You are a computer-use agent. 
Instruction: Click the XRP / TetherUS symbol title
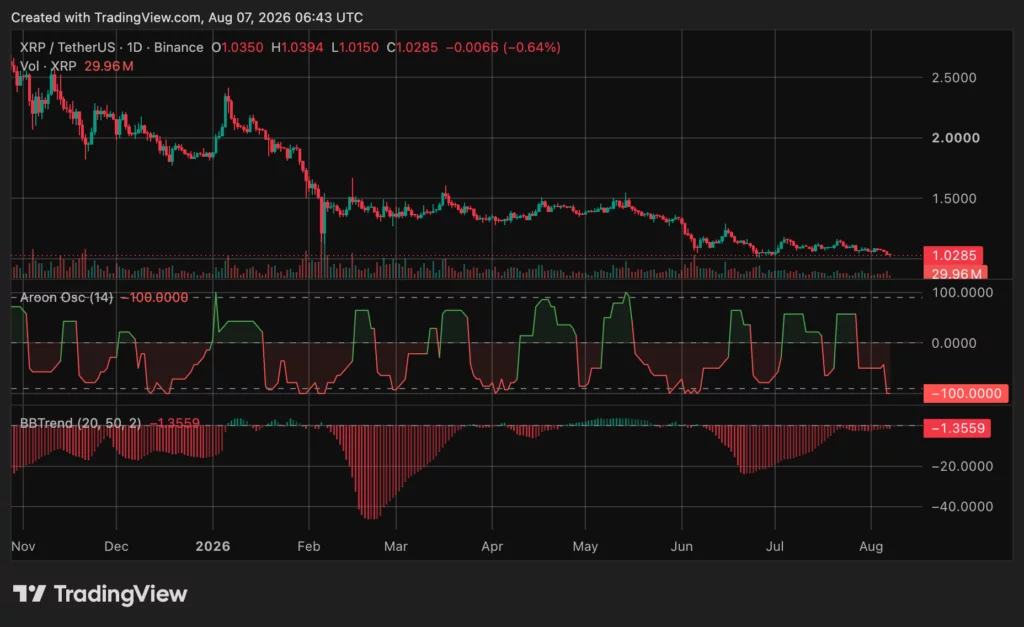click(x=67, y=48)
